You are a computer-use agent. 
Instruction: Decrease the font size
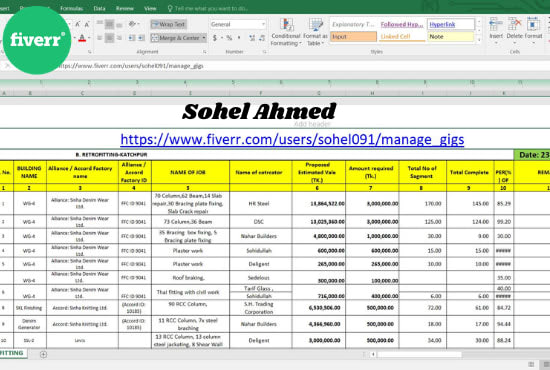point(87,24)
